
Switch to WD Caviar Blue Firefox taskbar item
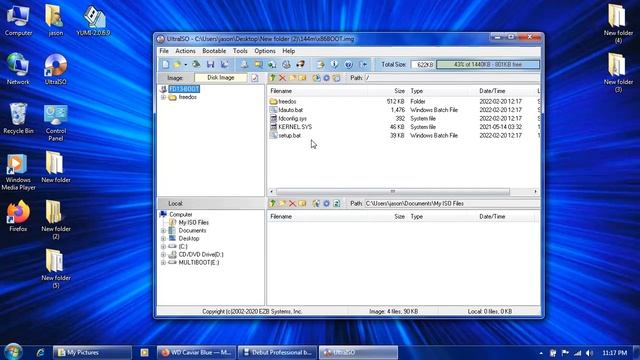click(196, 353)
